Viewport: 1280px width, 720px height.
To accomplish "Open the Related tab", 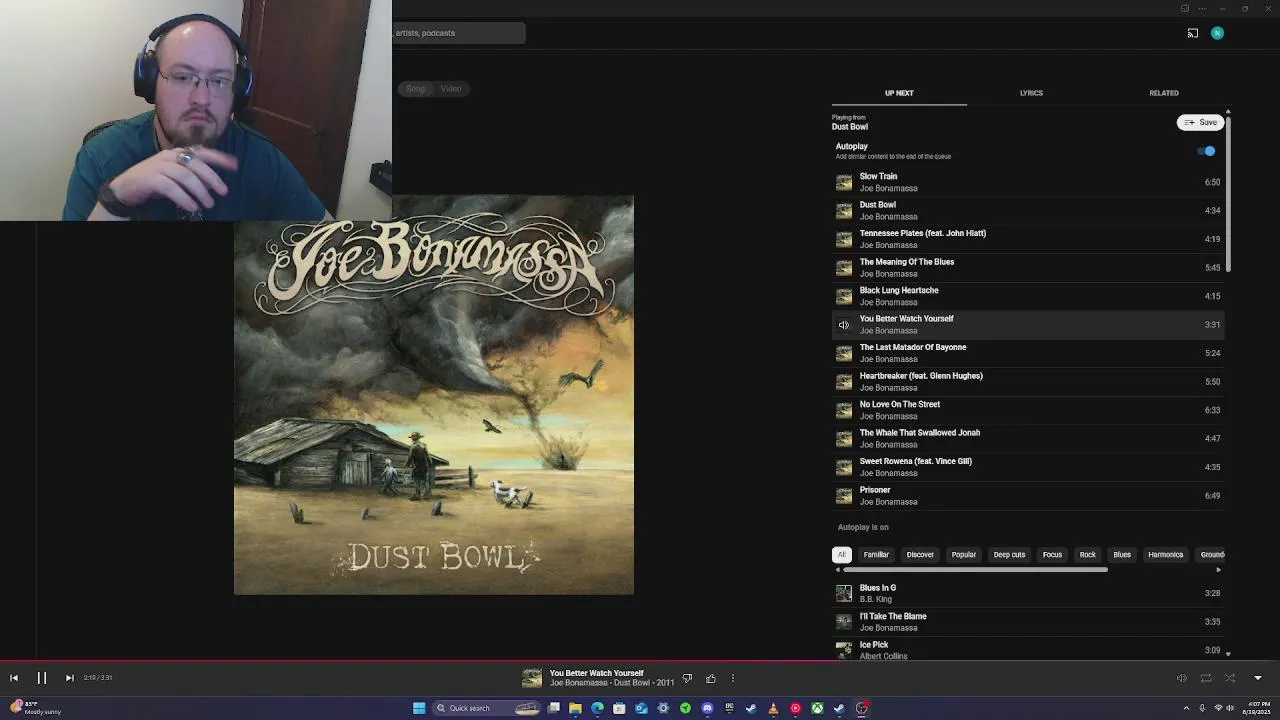I will click(x=1164, y=93).
